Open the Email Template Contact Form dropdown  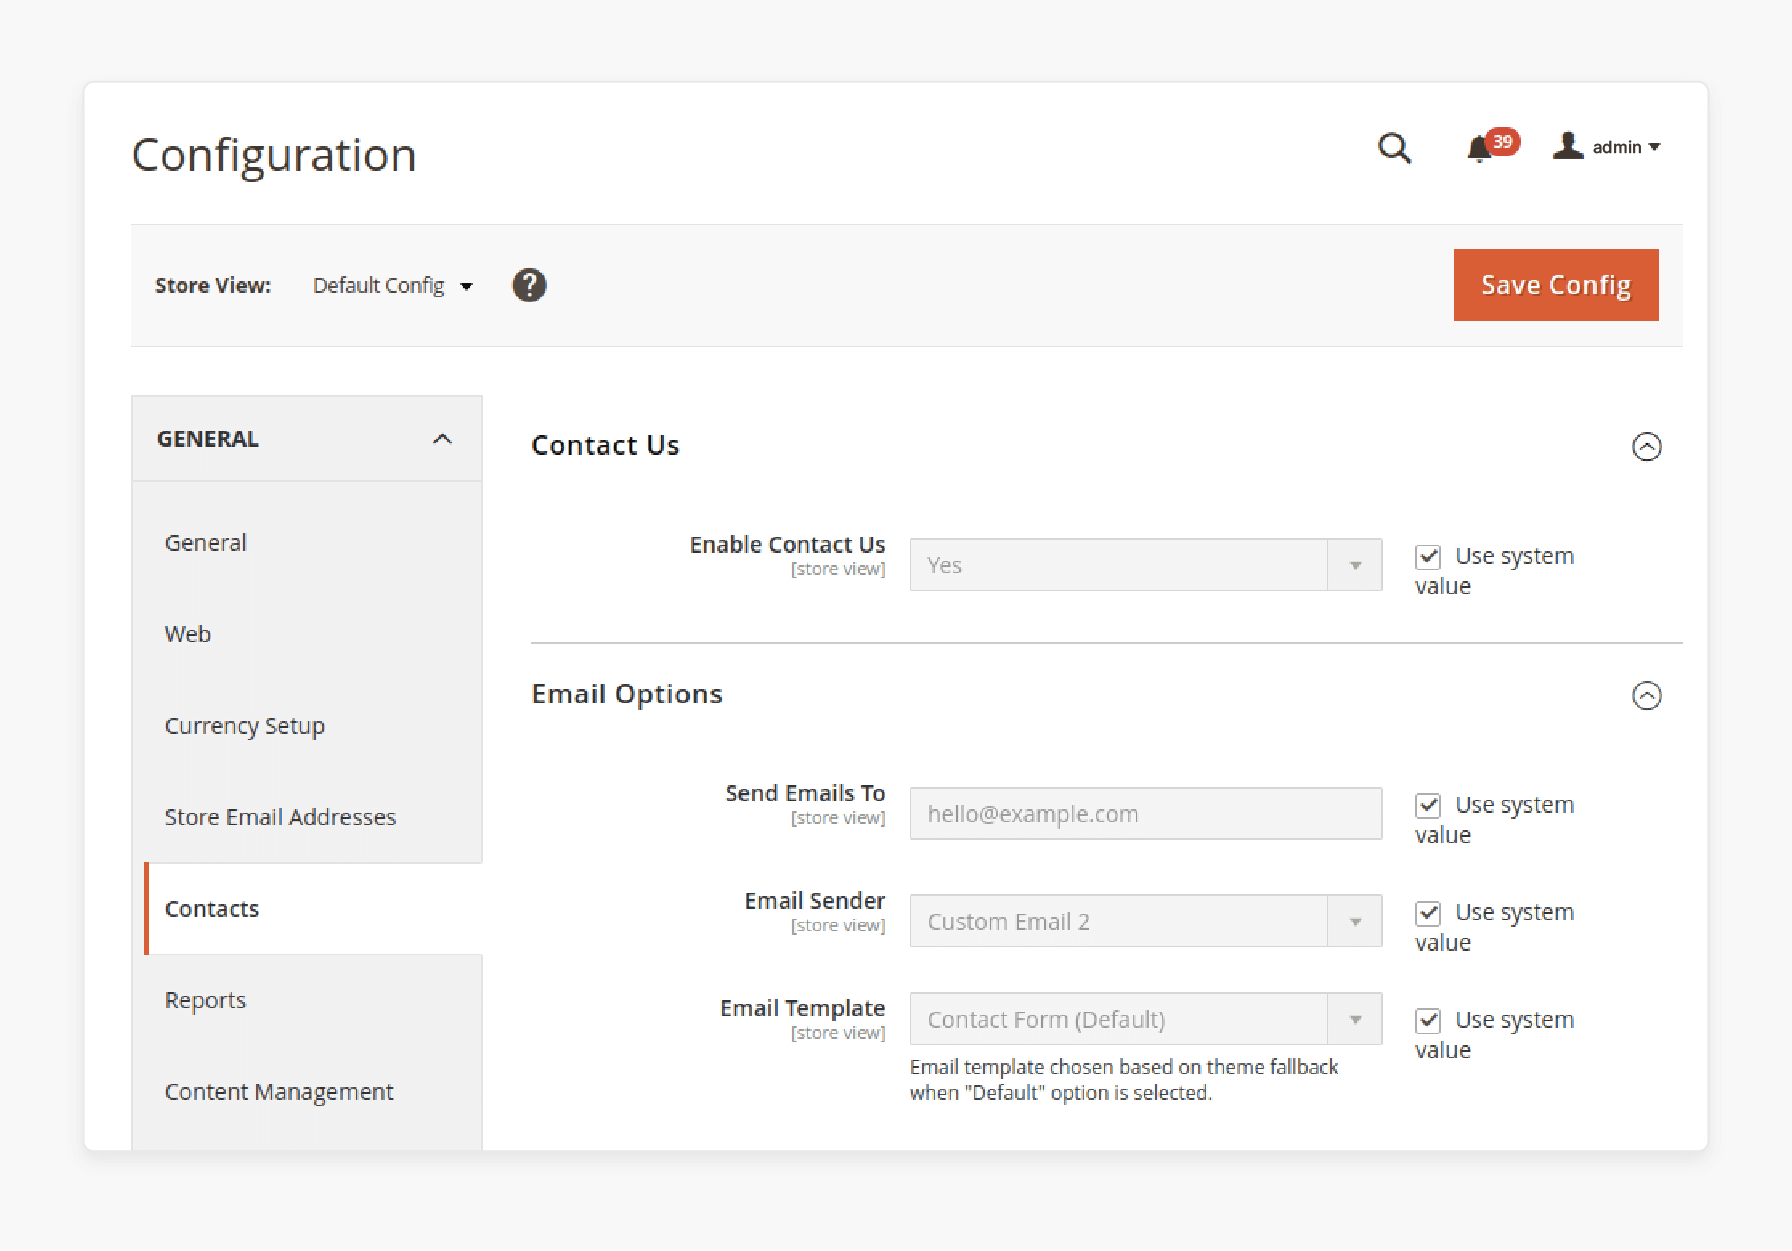click(x=1146, y=1019)
